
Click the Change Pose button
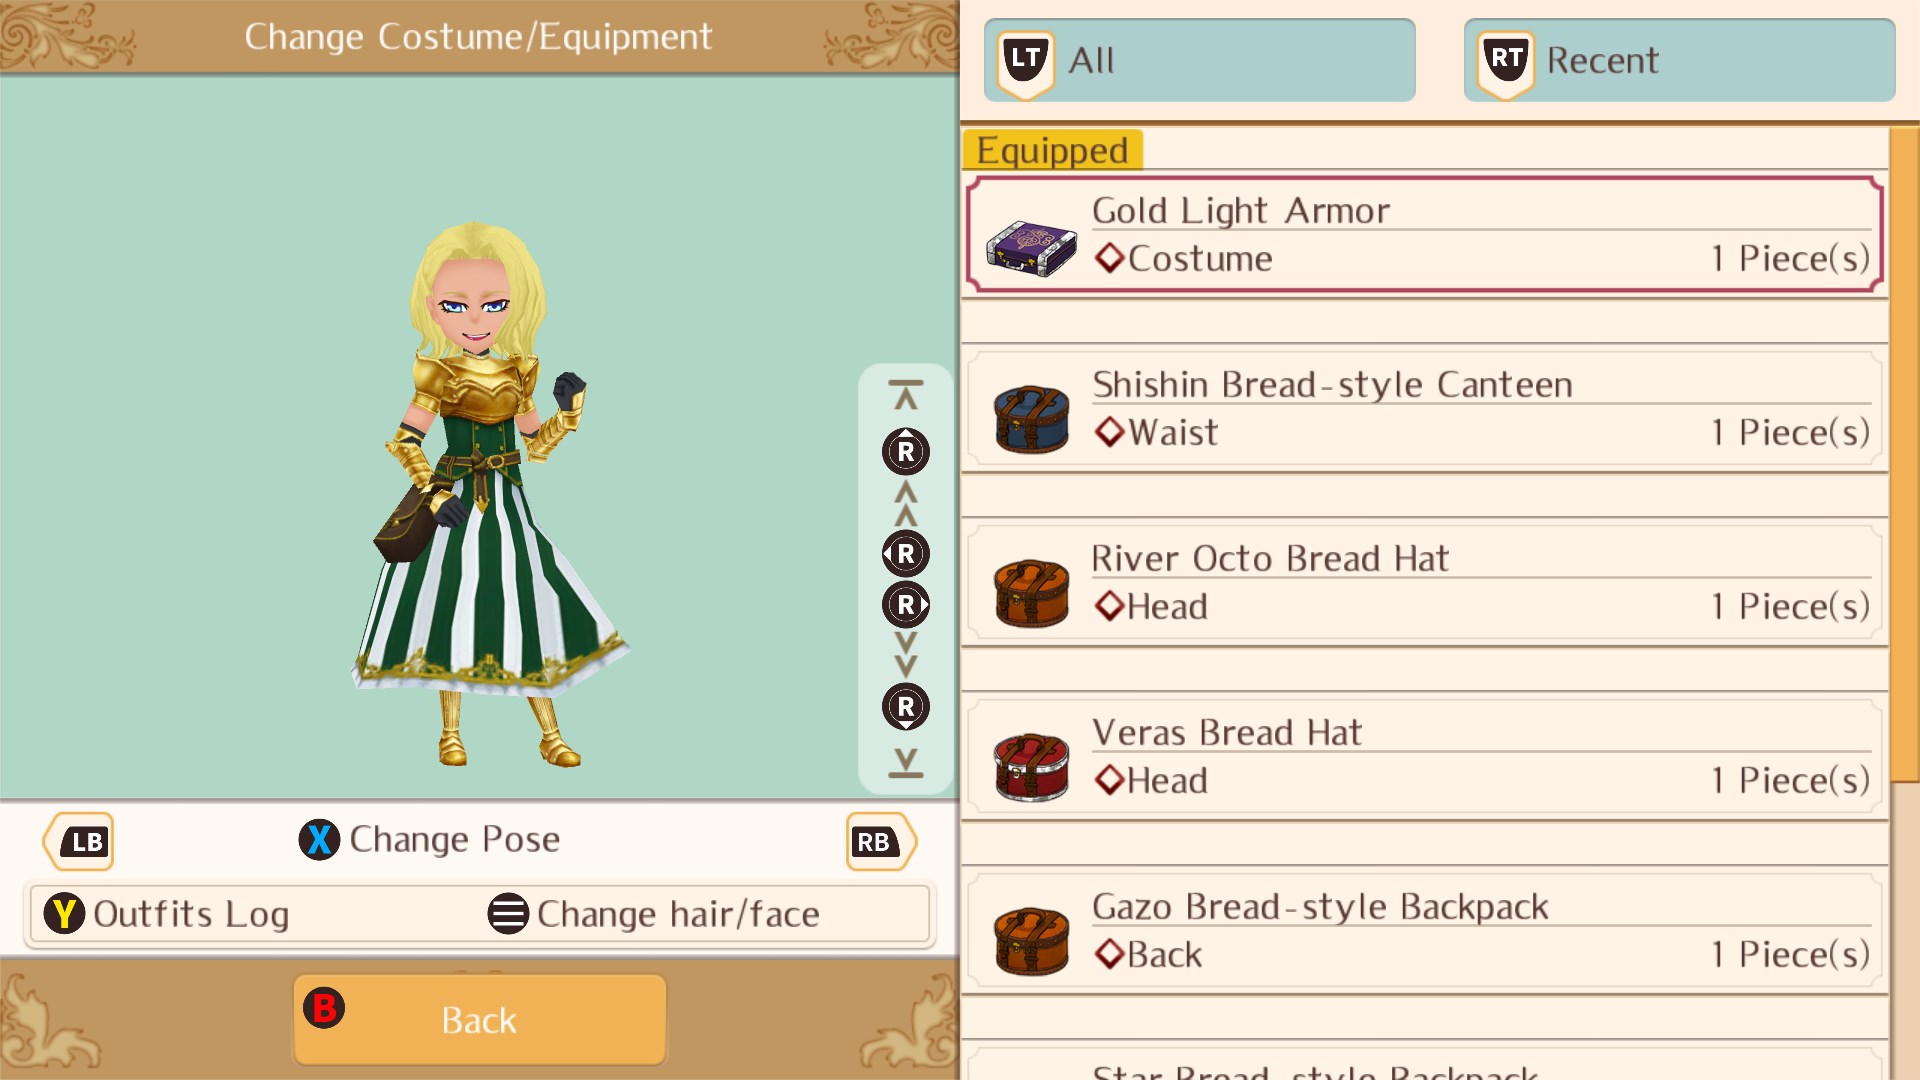point(430,839)
